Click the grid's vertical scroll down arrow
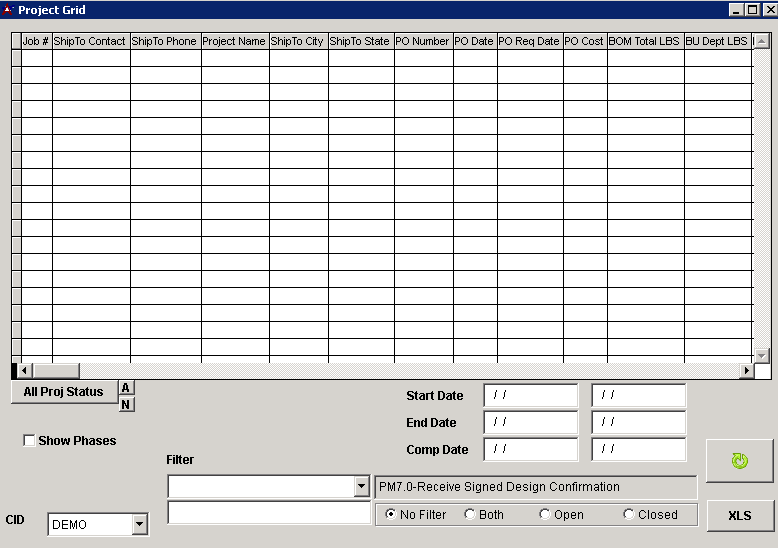The width and height of the screenshot is (778, 548). tap(761, 355)
